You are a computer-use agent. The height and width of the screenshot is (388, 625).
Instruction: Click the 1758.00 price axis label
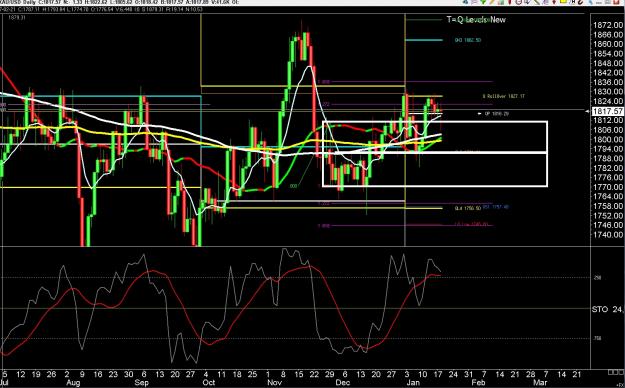pos(608,206)
